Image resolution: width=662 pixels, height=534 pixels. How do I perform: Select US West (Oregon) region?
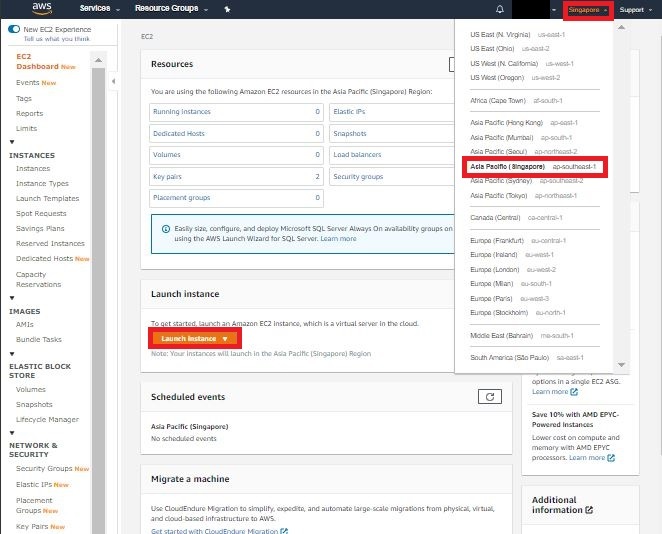(515, 78)
